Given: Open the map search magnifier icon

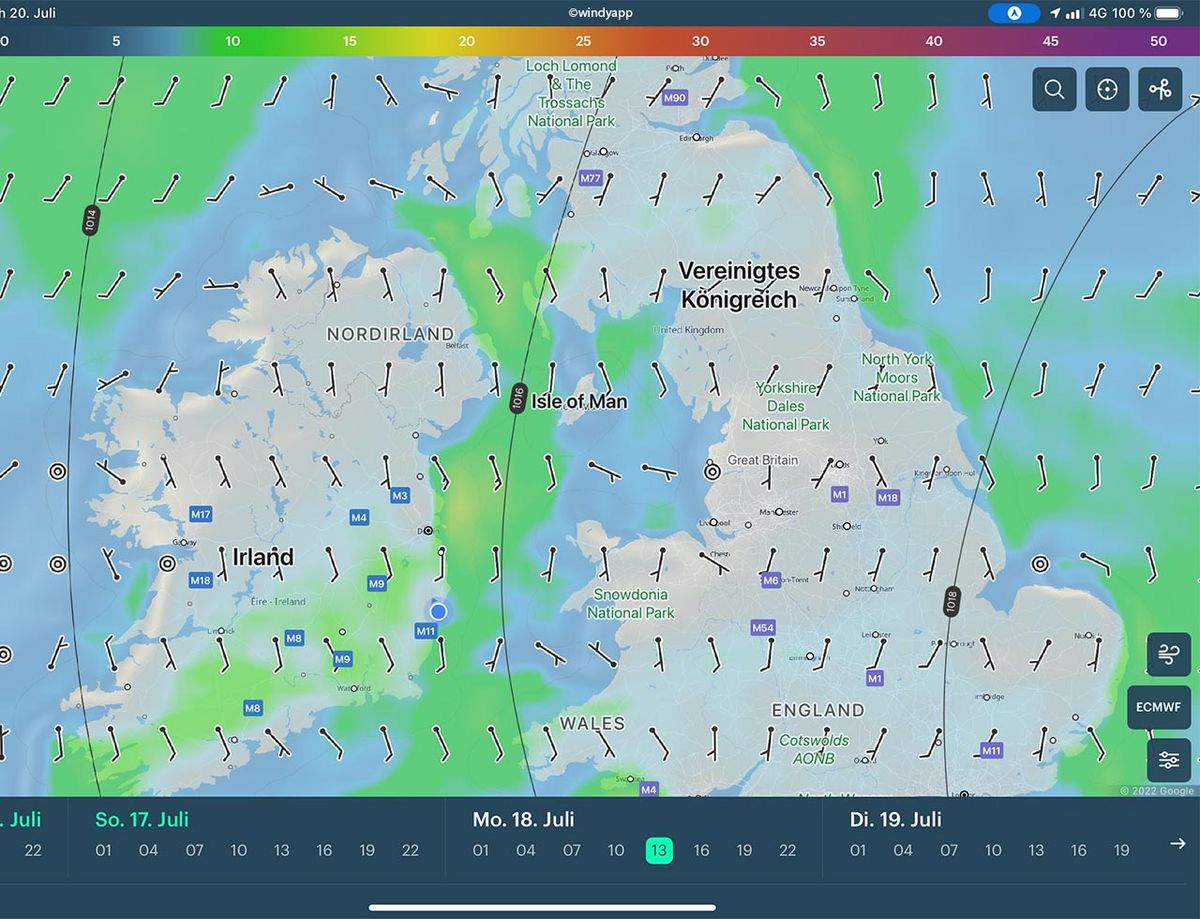Looking at the screenshot, I should click(1054, 89).
